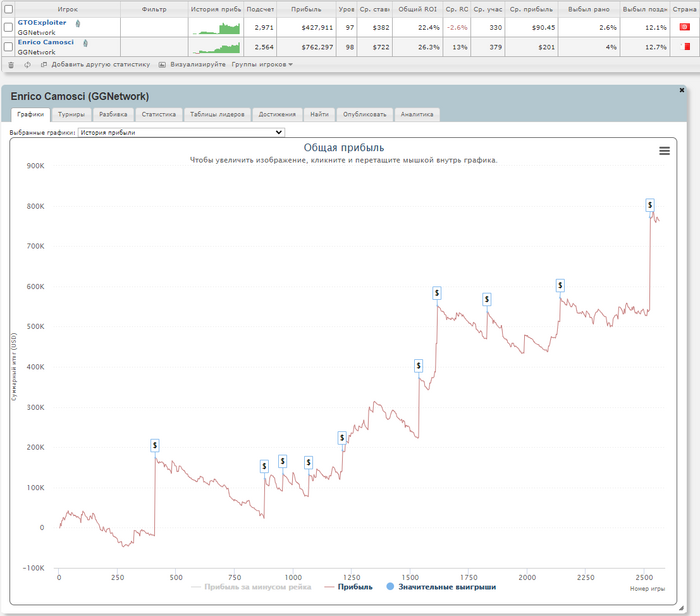This screenshot has height=616, width=700.
Task: Click Enrico Camosci profit history sparkline
Action: (x=216, y=48)
